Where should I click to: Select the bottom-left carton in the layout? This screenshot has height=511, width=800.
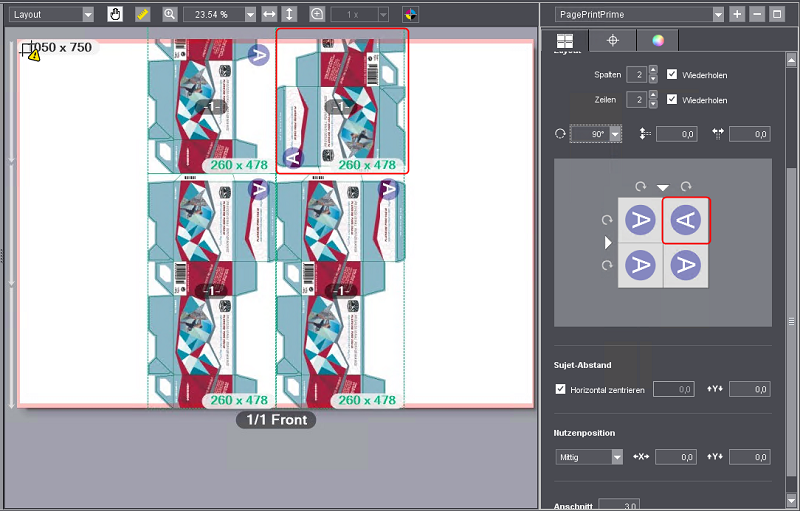coord(212,291)
